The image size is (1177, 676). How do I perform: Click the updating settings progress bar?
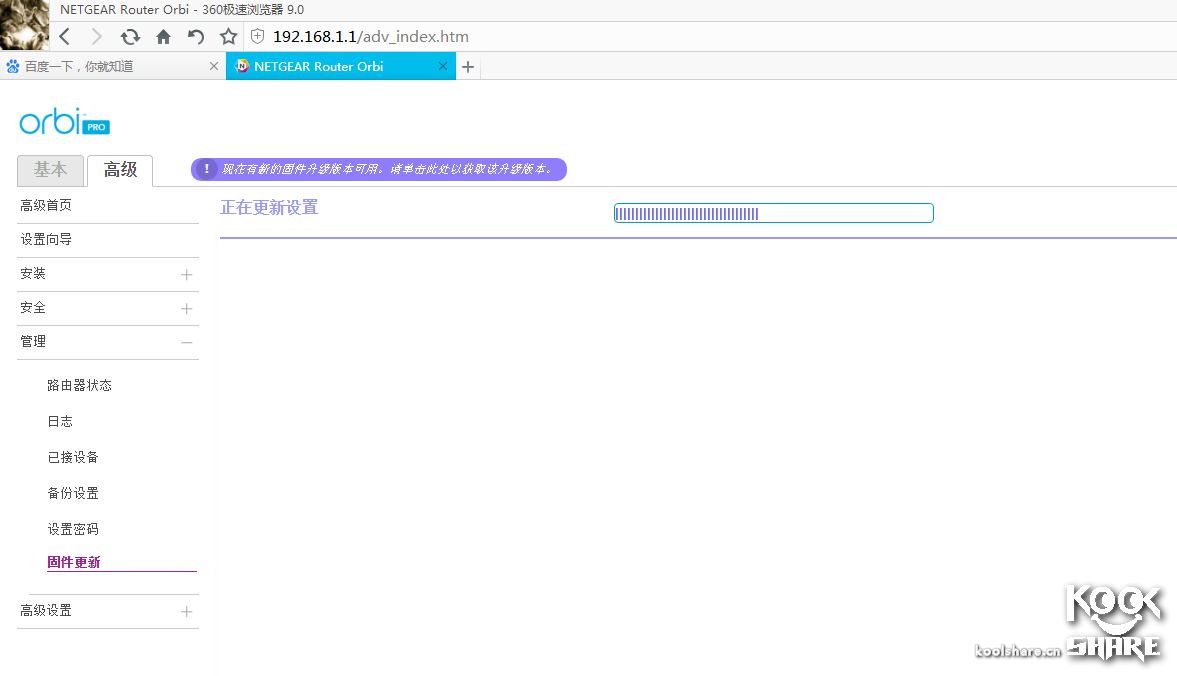click(x=774, y=213)
